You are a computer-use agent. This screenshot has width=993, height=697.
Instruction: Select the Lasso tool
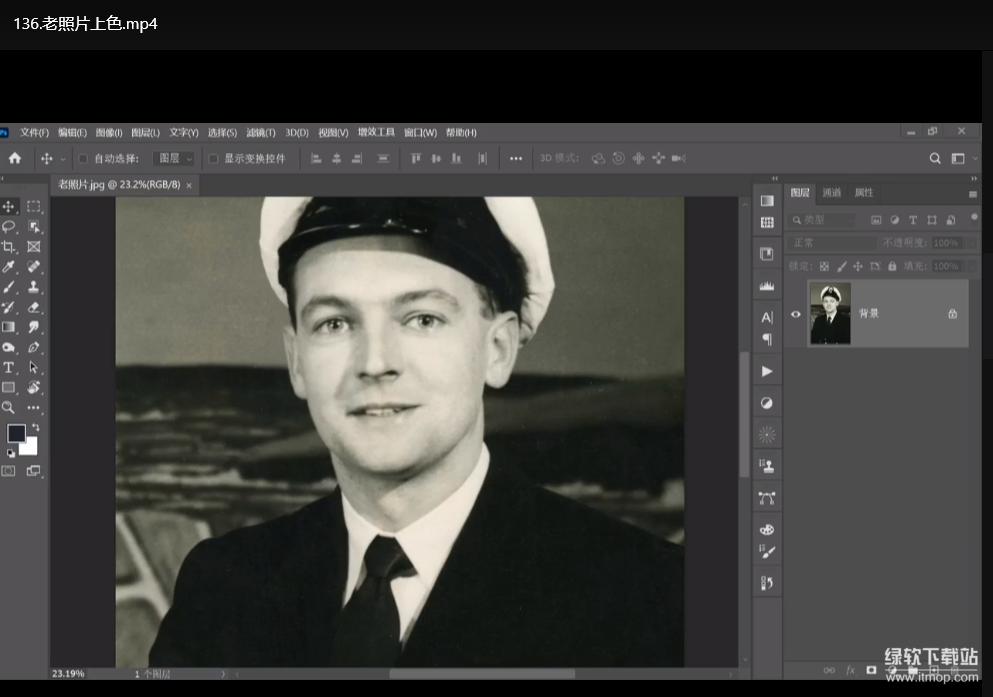[x=9, y=227]
